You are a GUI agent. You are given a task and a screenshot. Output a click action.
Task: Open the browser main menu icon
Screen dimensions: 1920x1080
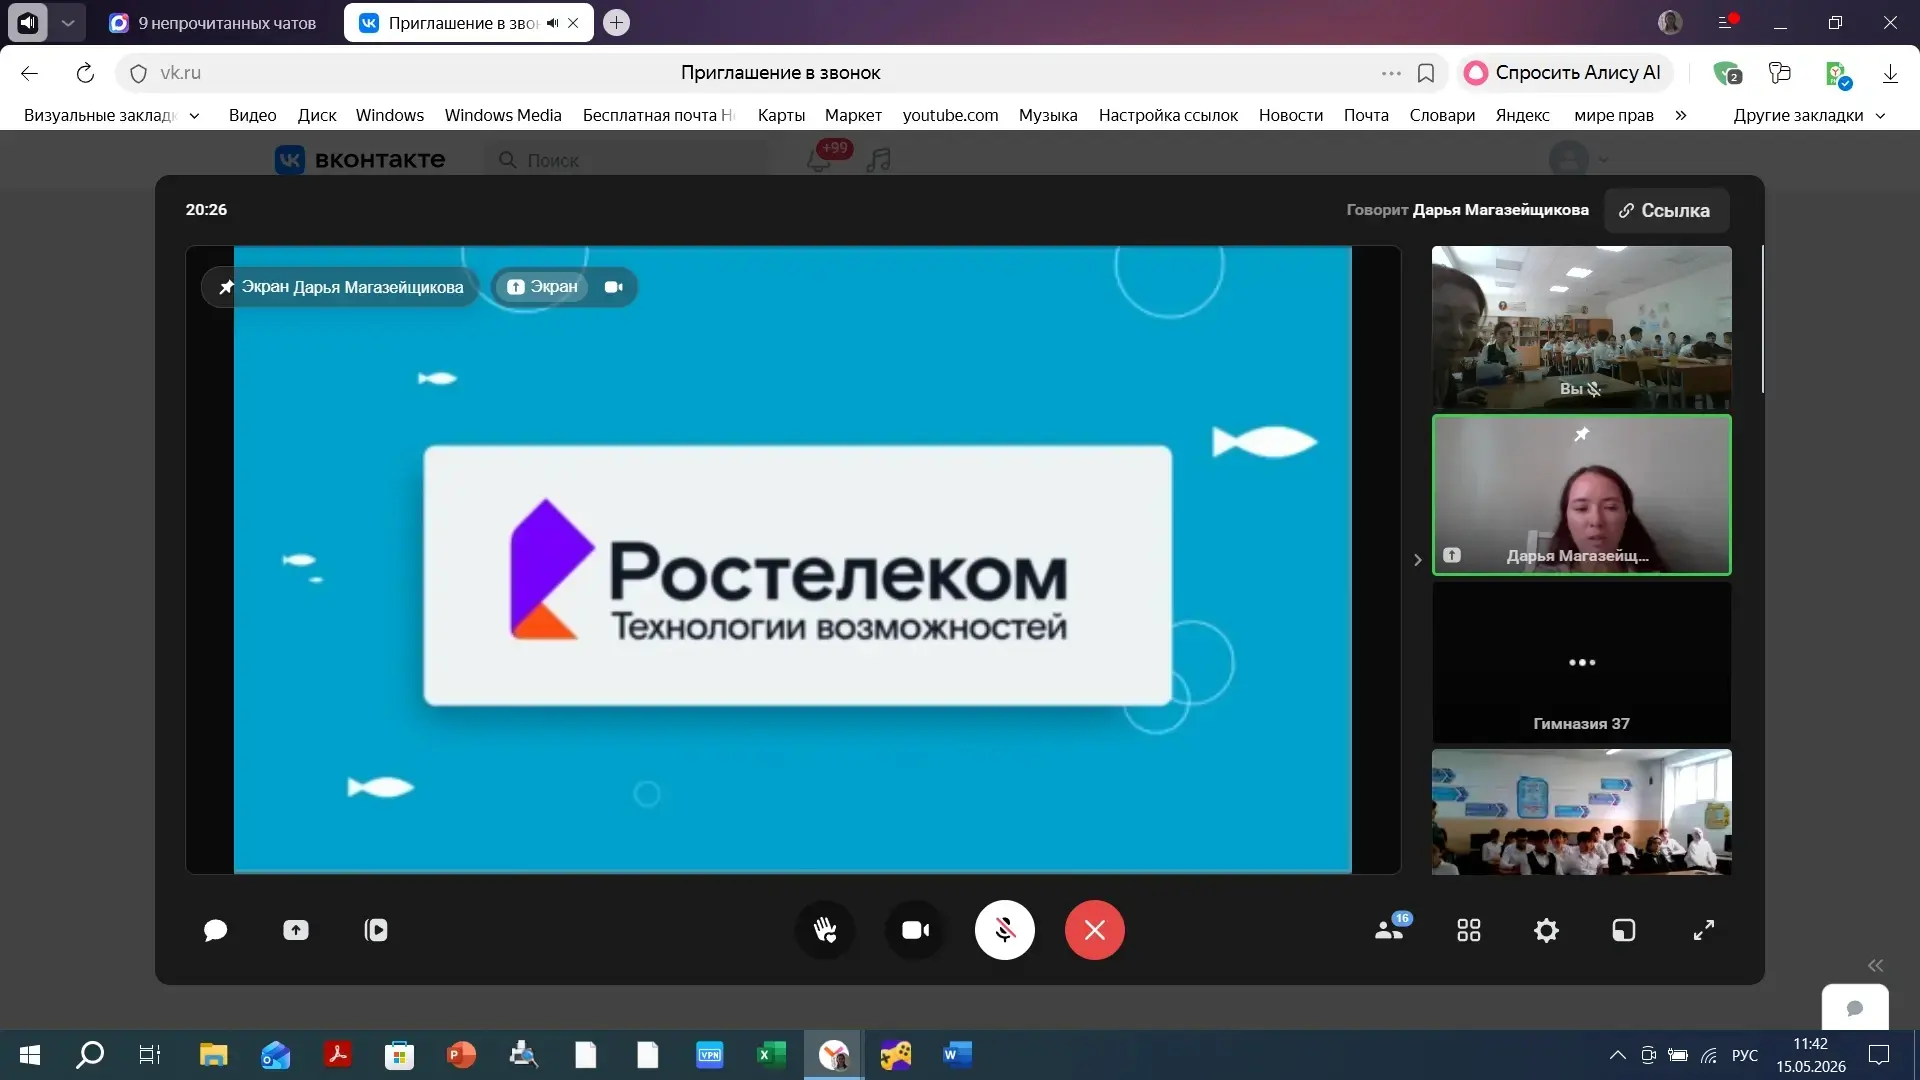[1727, 22]
